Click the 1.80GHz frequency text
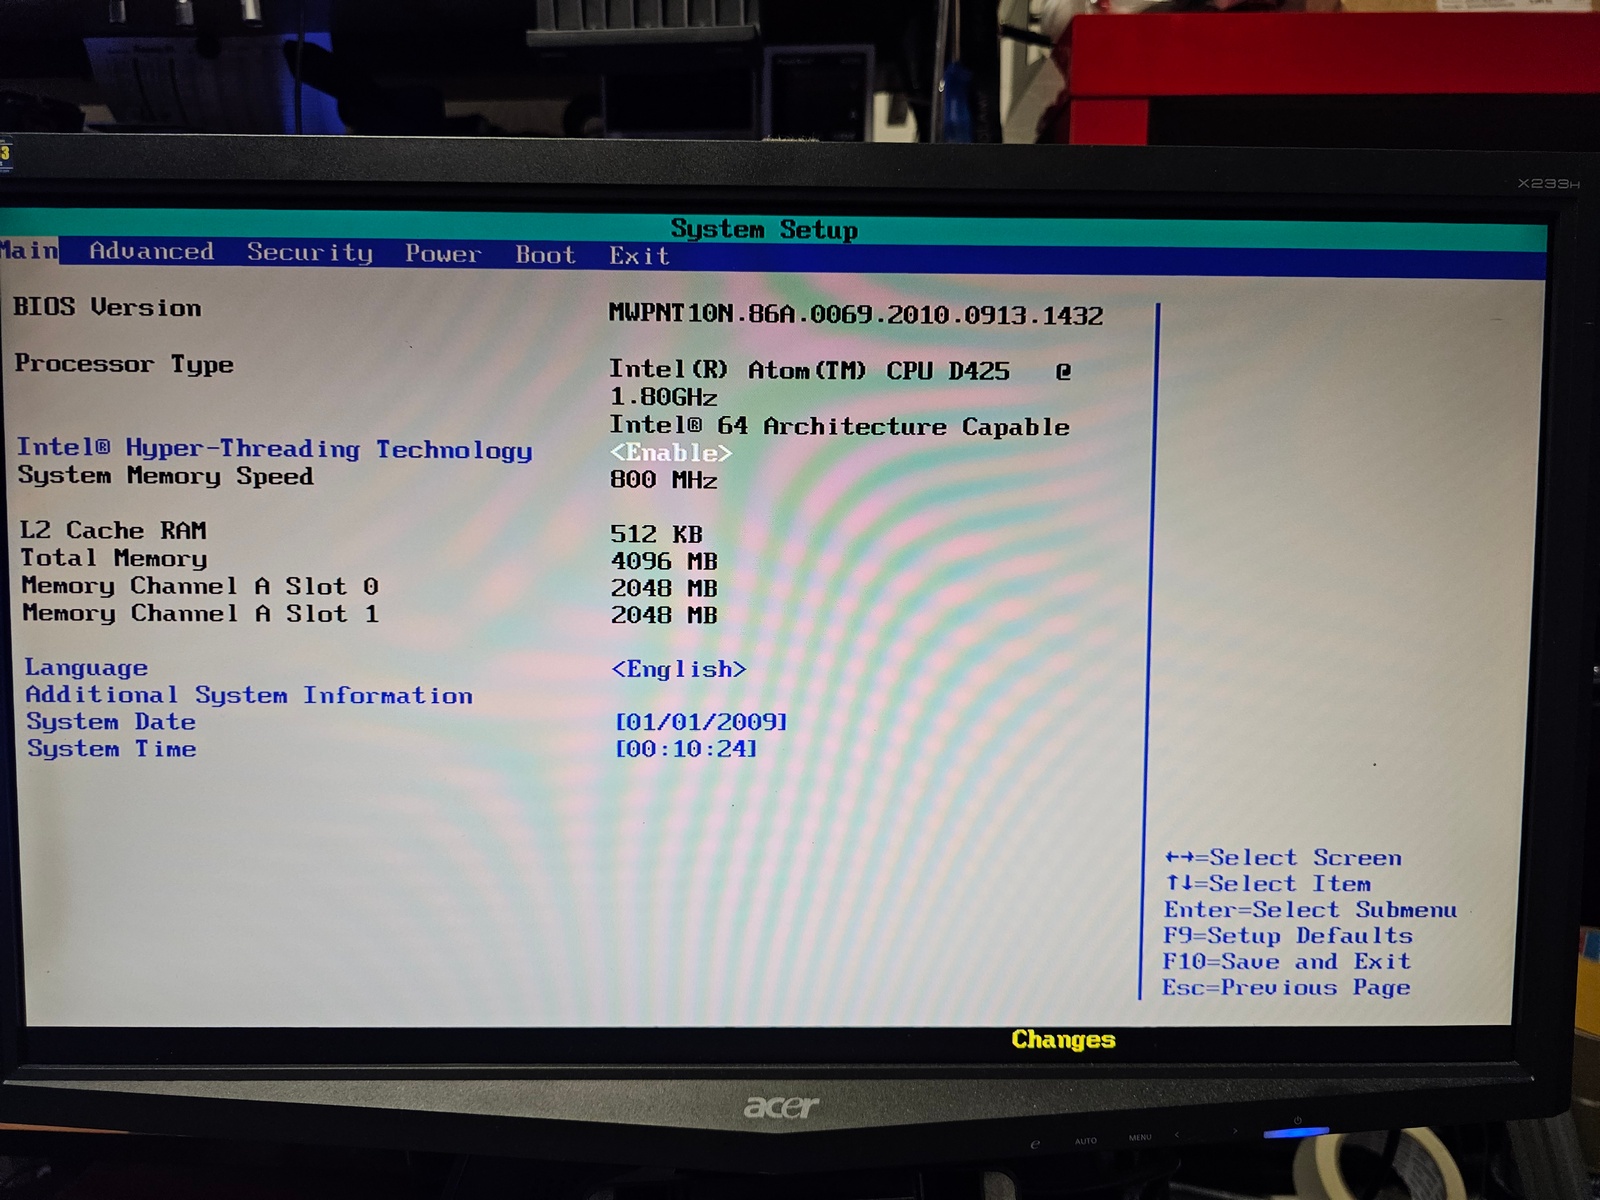This screenshot has width=1600, height=1200. point(664,397)
